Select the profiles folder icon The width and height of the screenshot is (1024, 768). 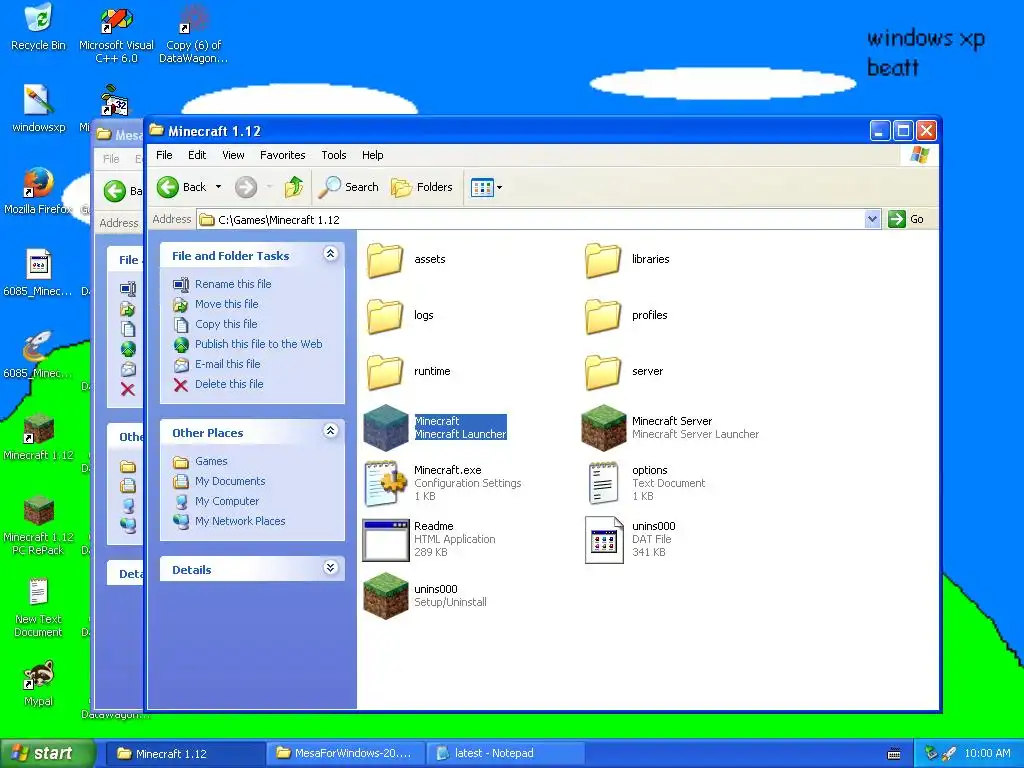tap(602, 316)
